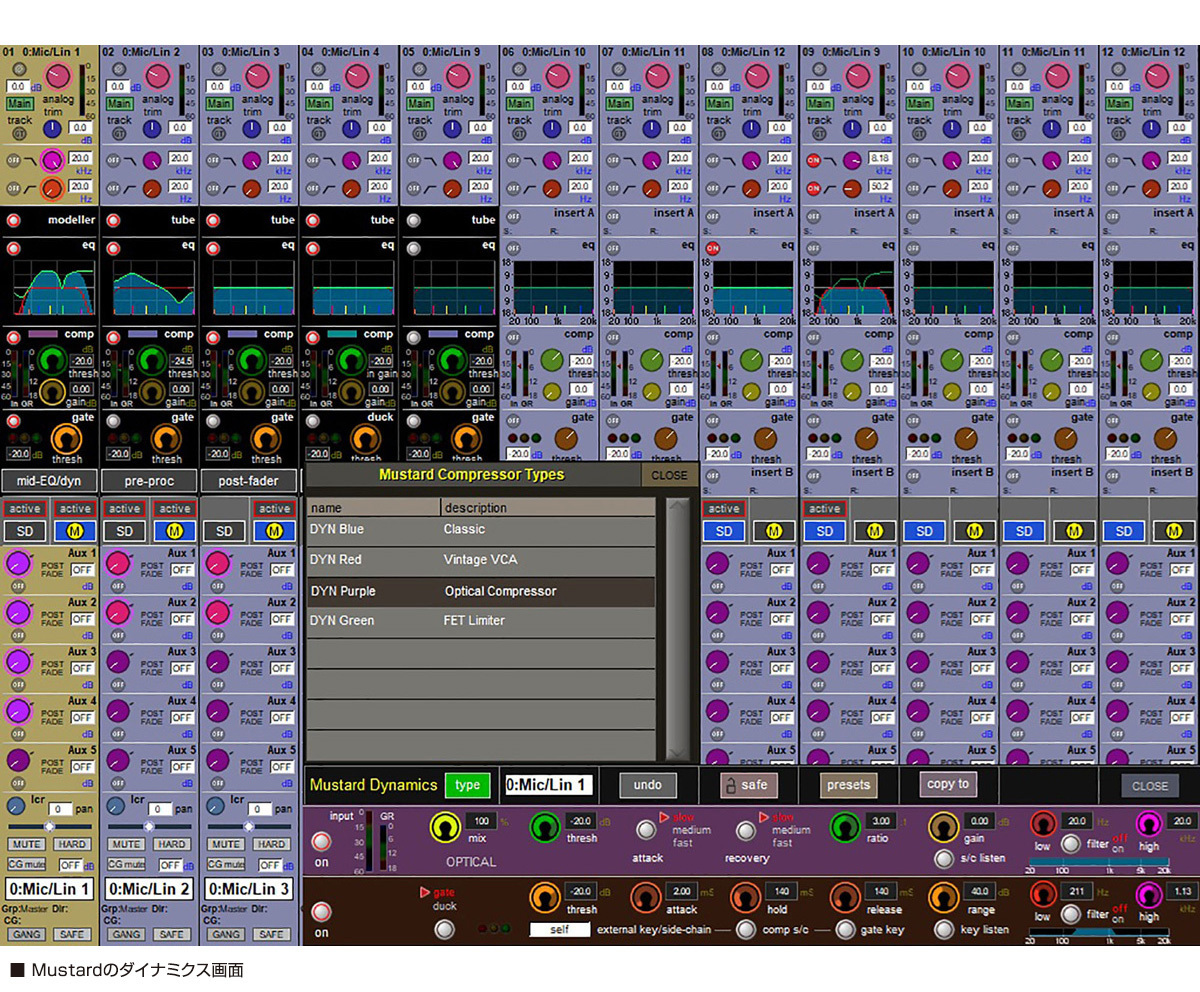
Task: Click the gate hold knob
Action: 744,896
